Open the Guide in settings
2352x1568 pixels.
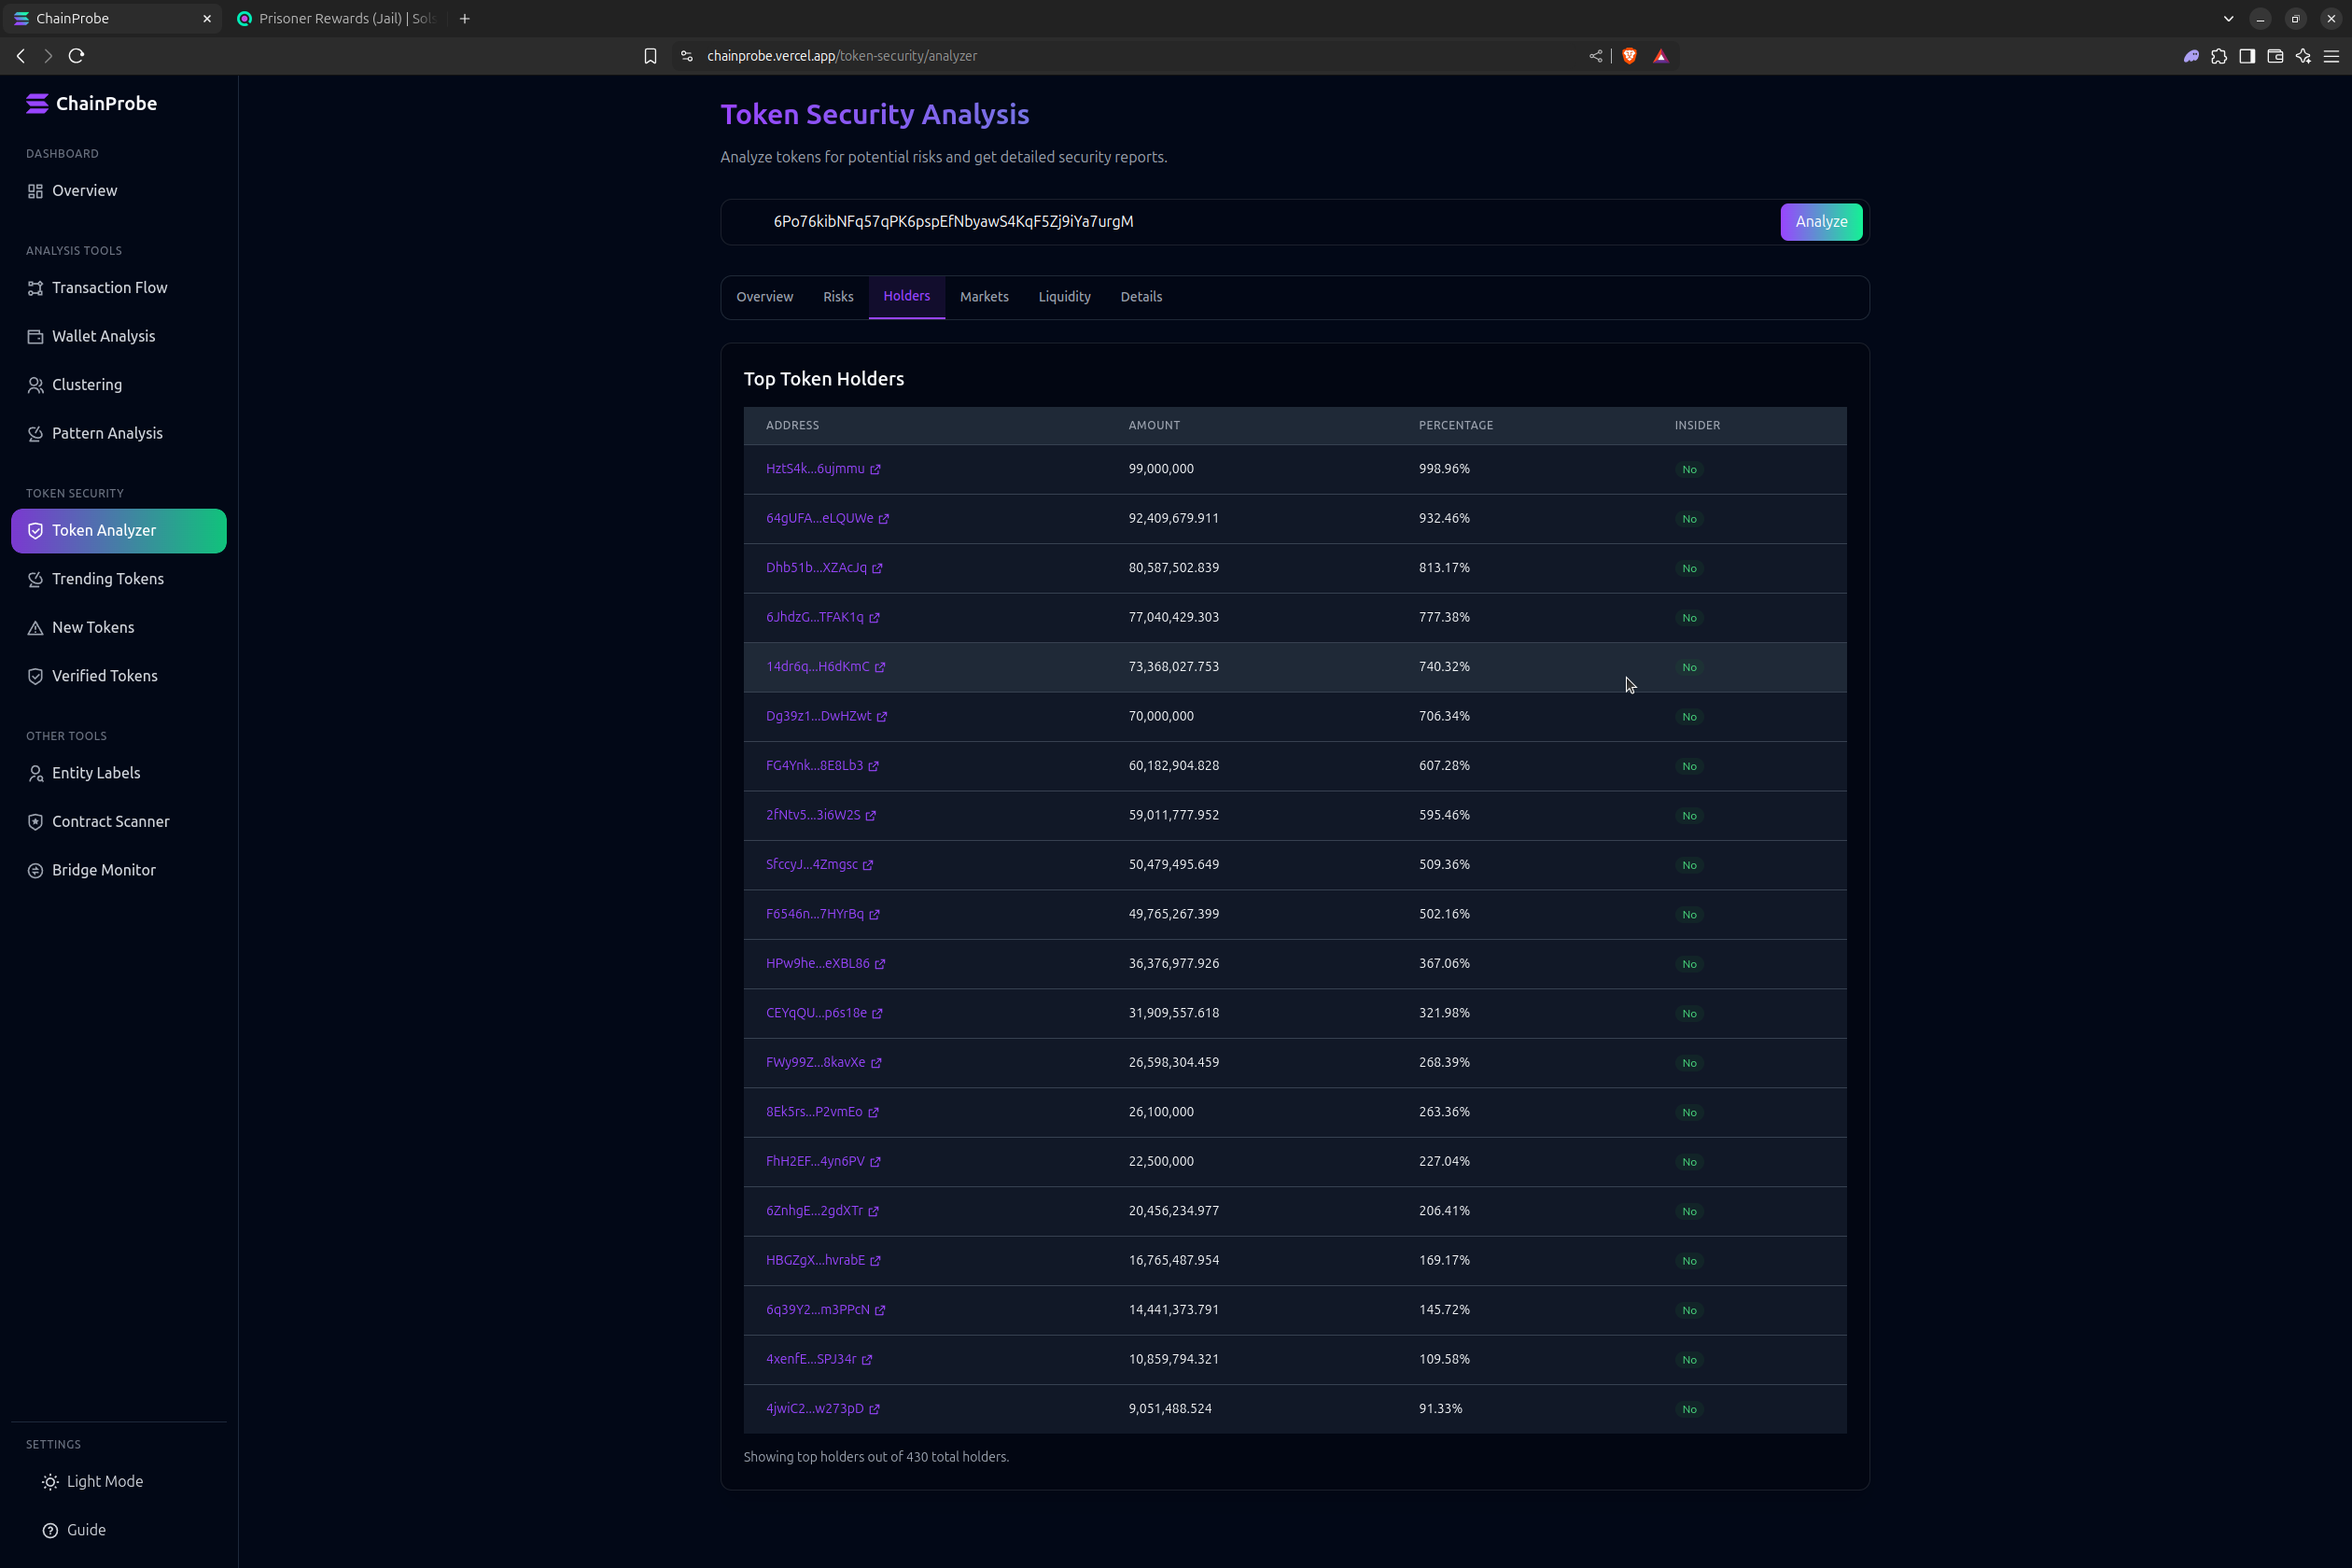tap(74, 1531)
